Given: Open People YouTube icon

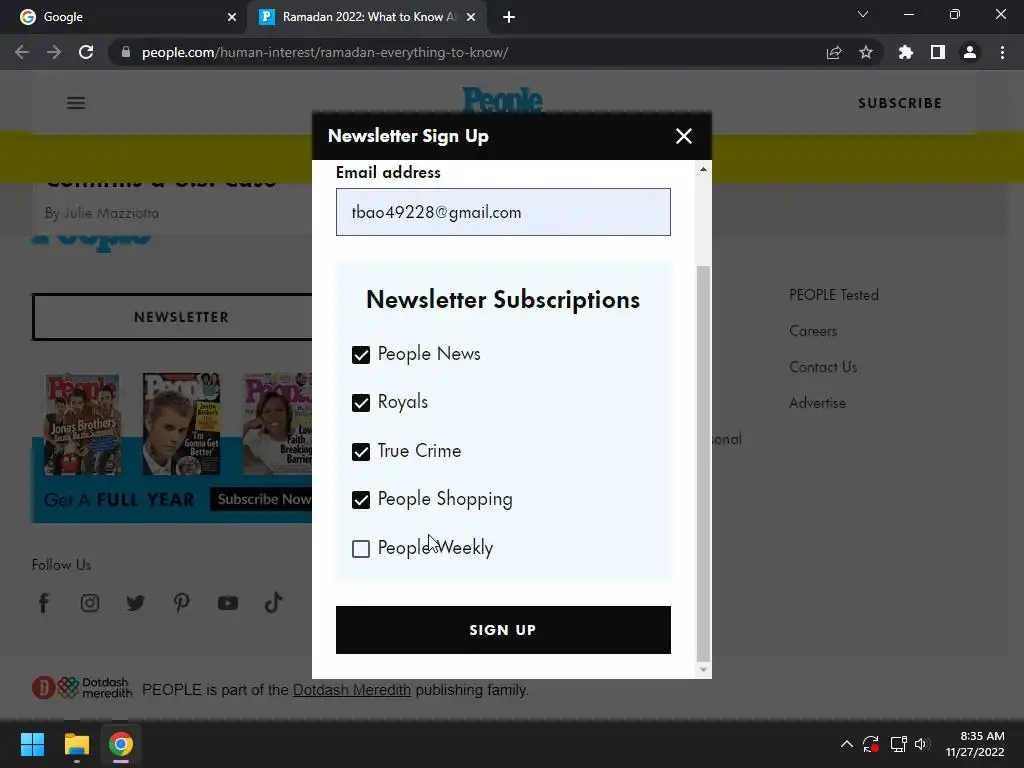Looking at the screenshot, I should (228, 603).
